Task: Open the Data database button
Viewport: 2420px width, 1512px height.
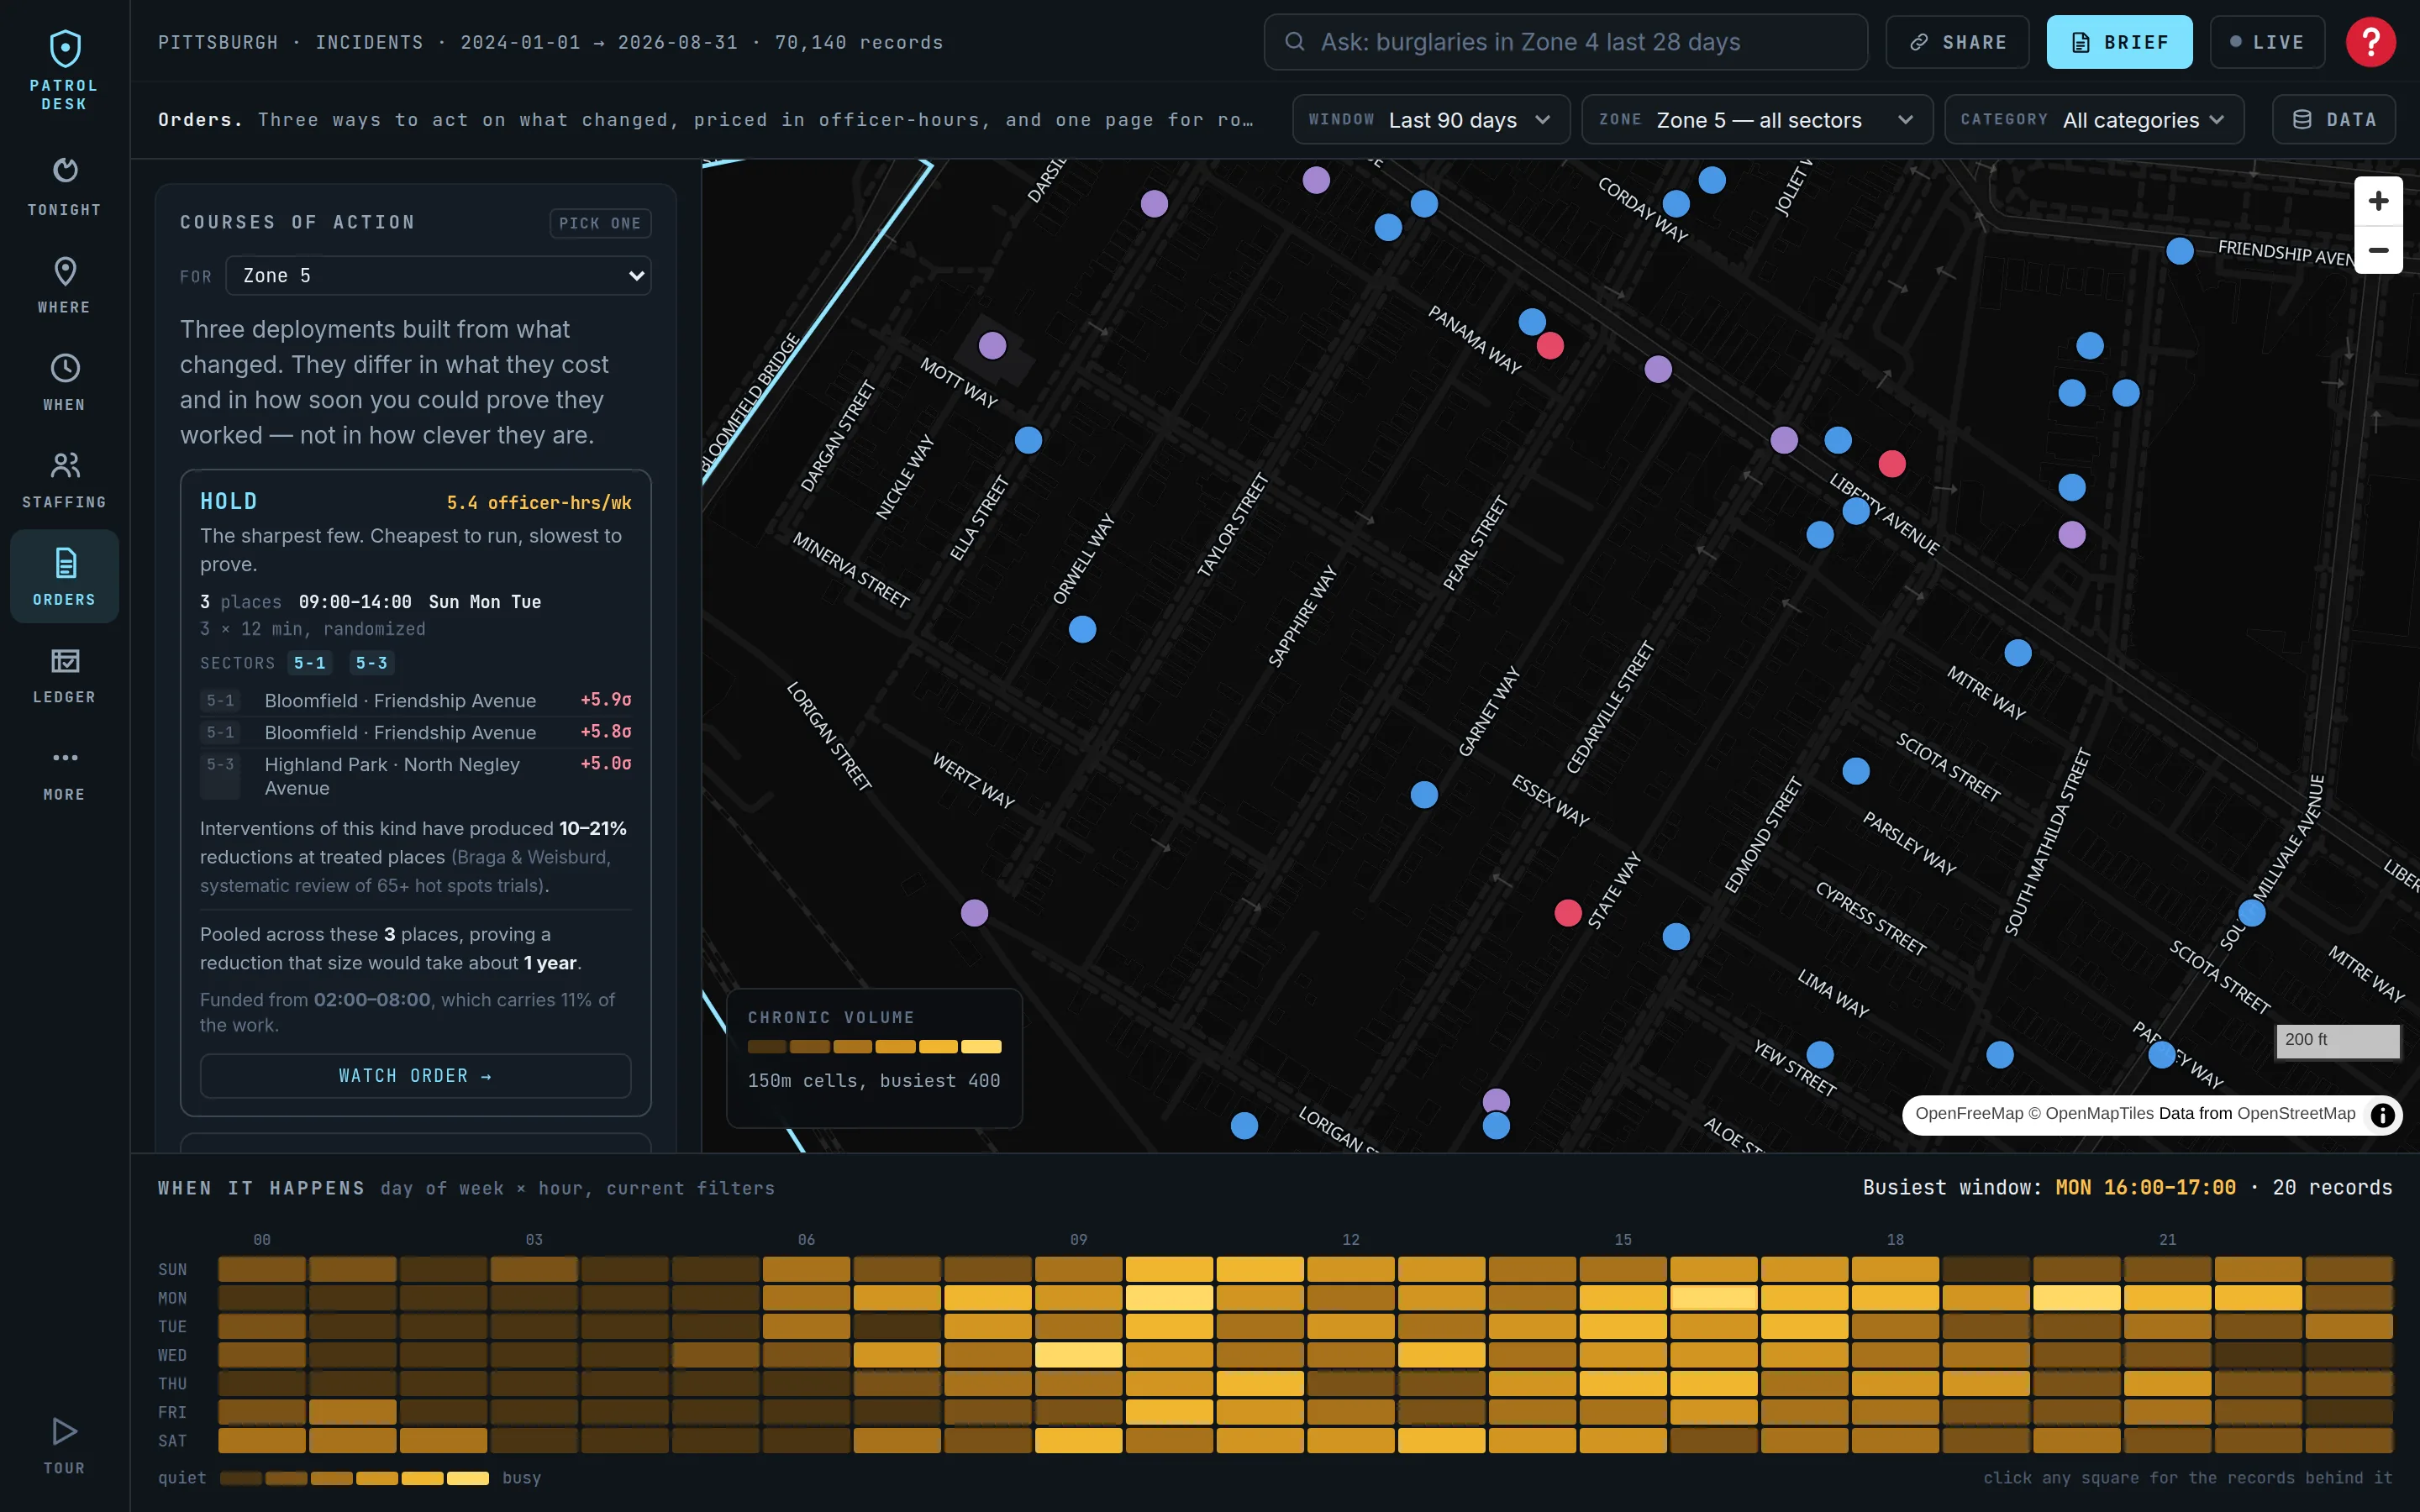Action: [2333, 120]
